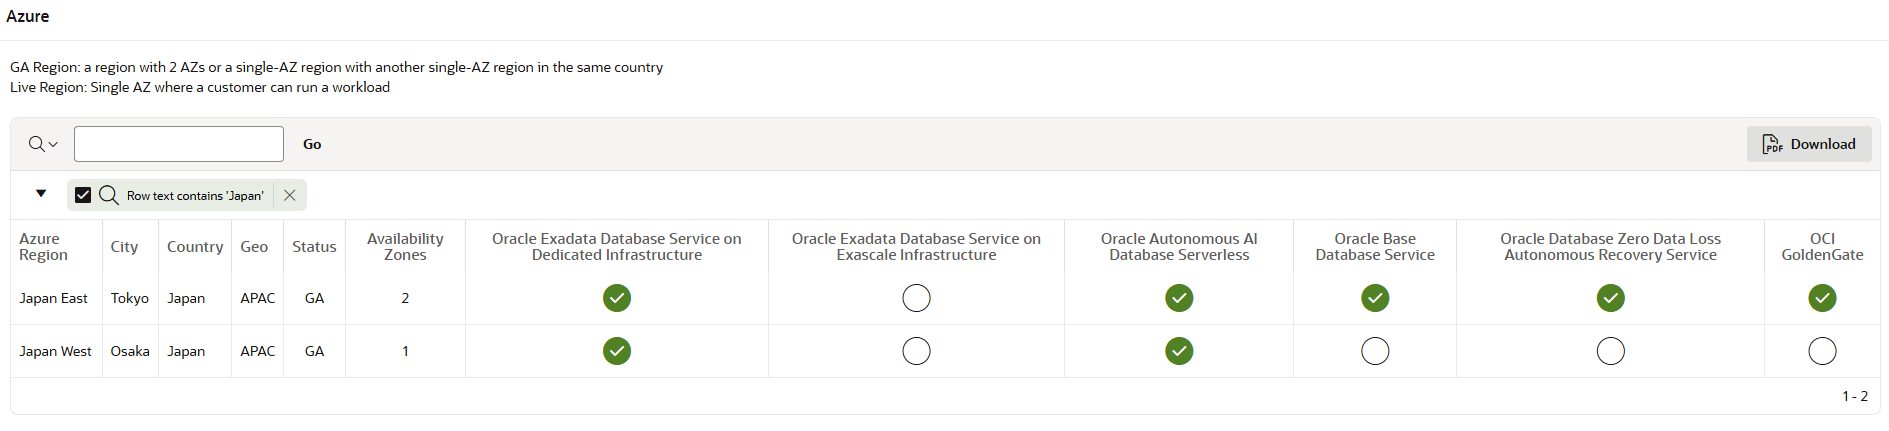Open the Availability Zones column header menu
This screenshot has width=1889, height=431.
405,247
